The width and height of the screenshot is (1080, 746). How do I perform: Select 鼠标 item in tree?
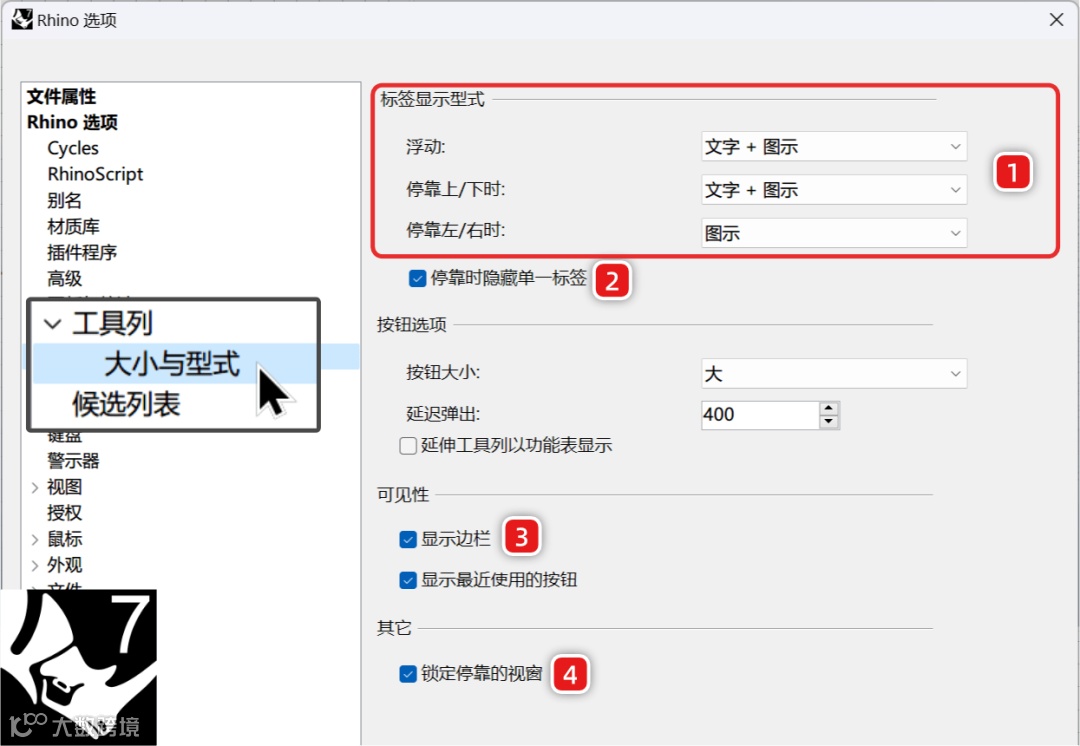click(x=64, y=539)
